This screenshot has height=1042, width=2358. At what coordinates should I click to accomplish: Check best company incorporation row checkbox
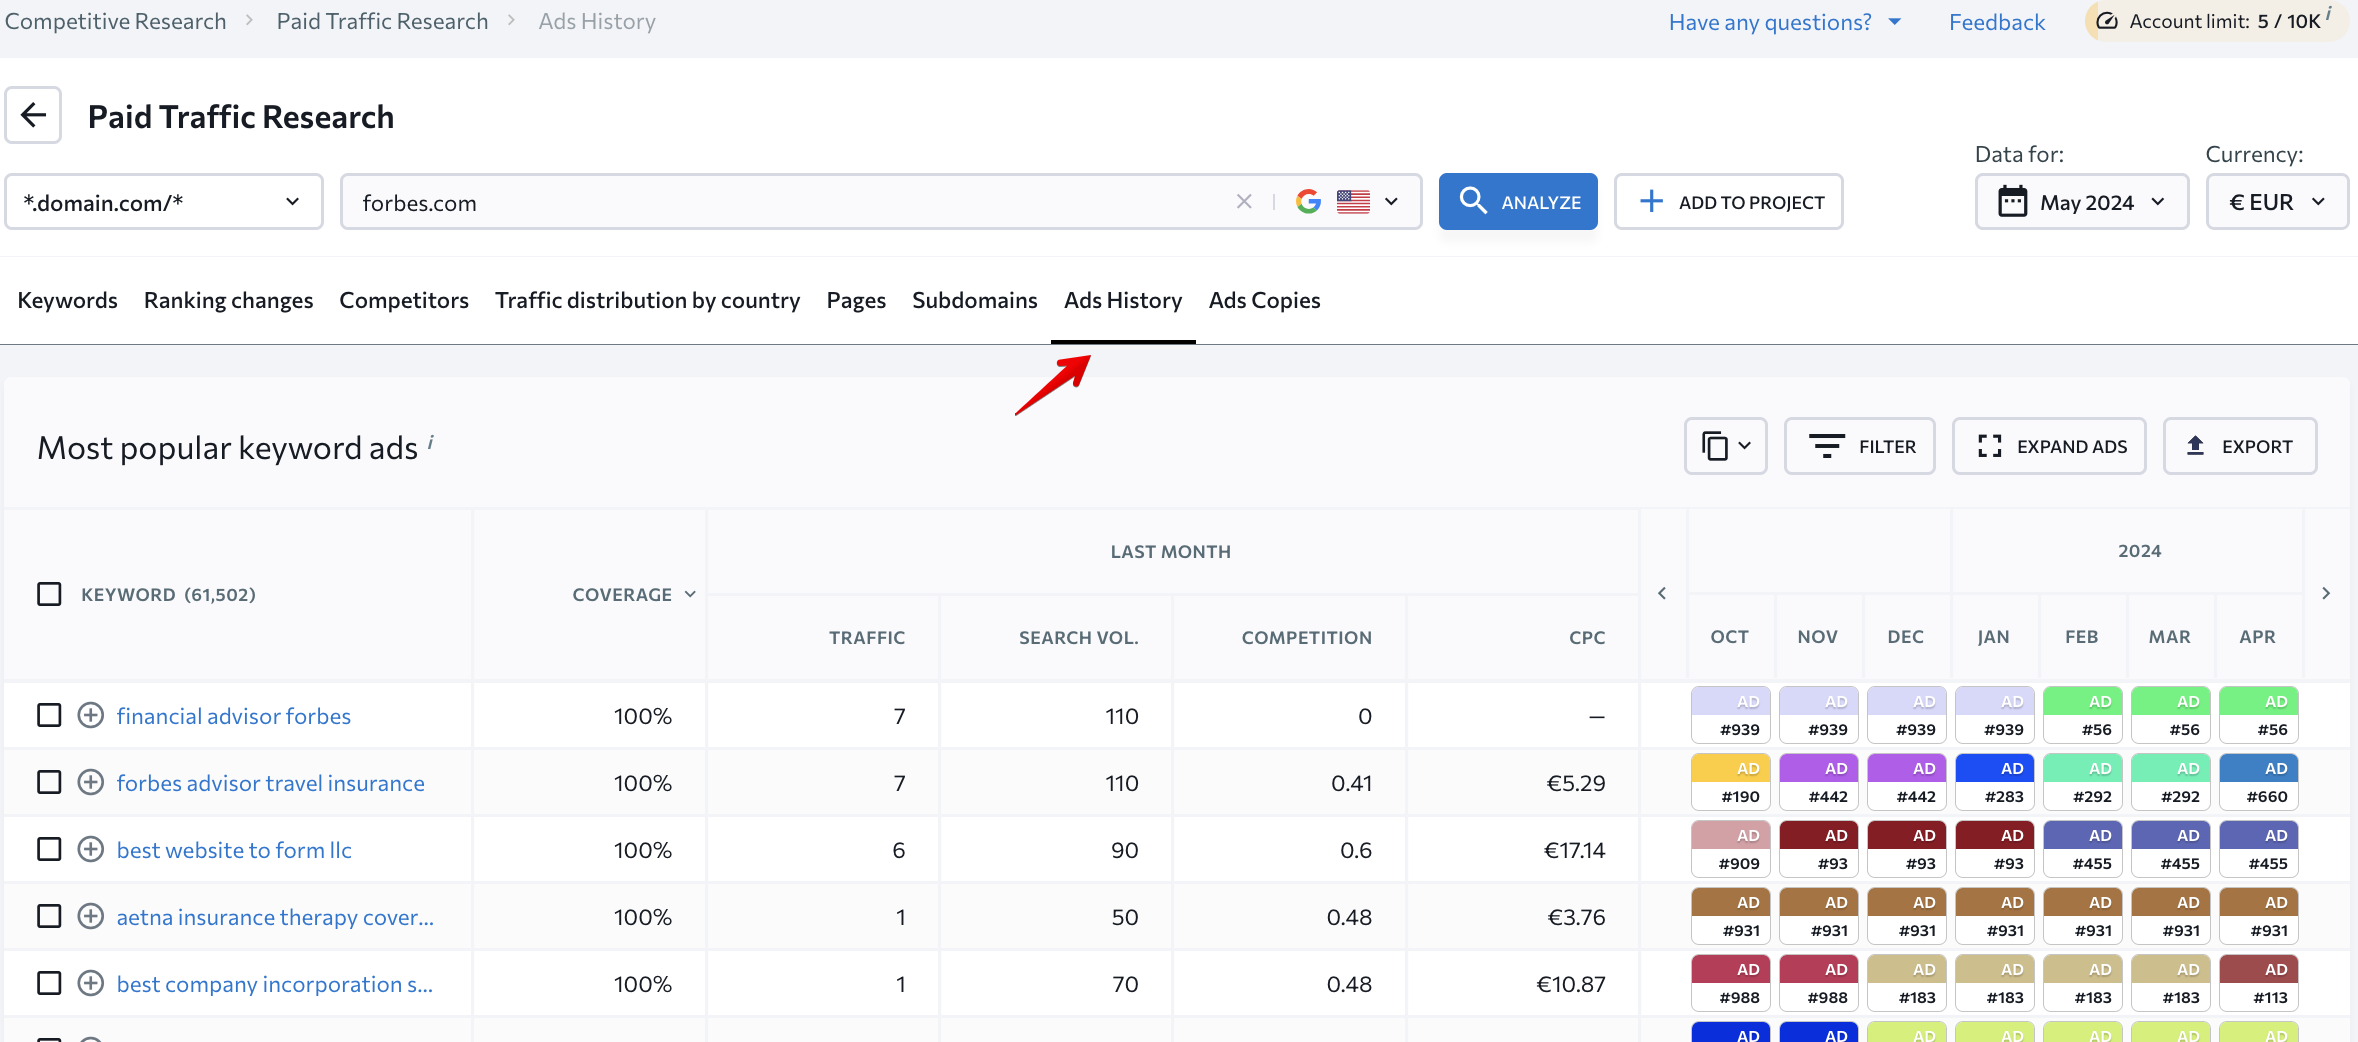tap(49, 983)
